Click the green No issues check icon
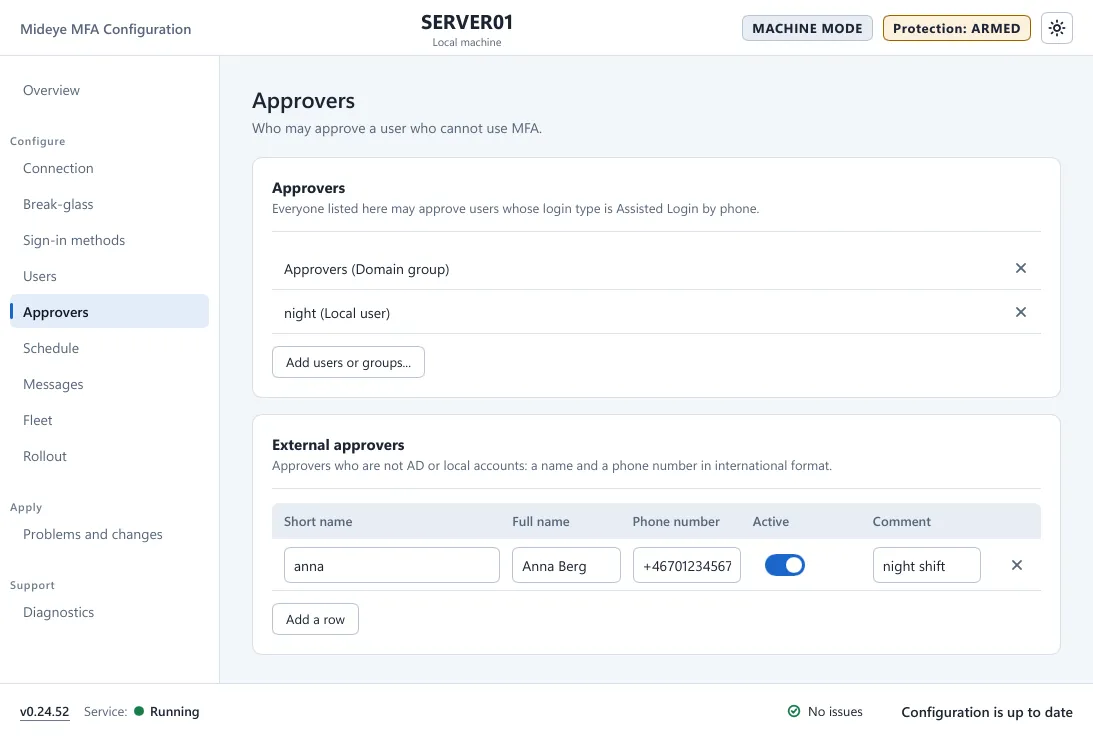The height and width of the screenshot is (739, 1093). click(794, 711)
